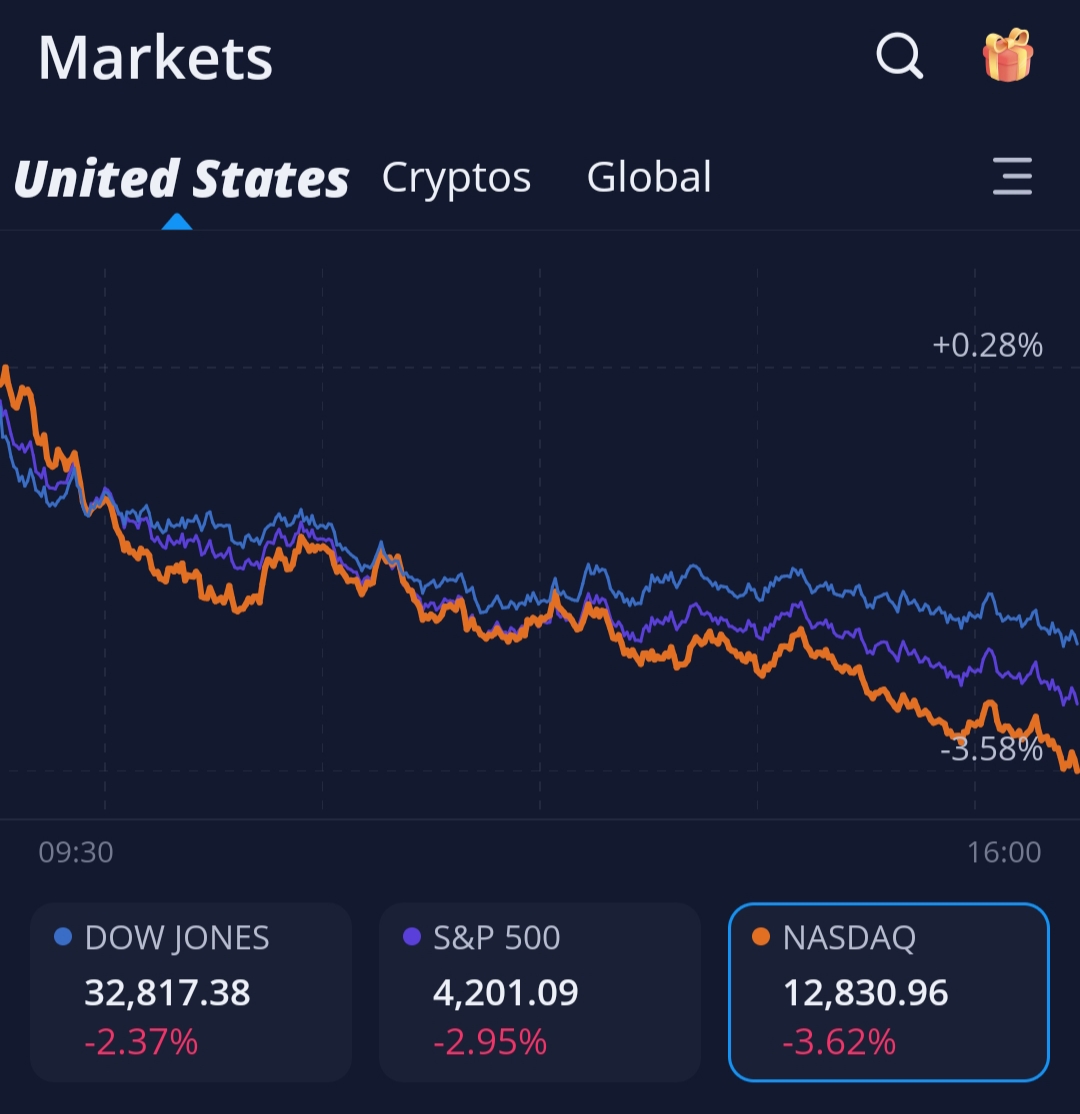Screen dimensions: 1080x1114
Task: Select the DOW JONES index card
Action: [191, 991]
